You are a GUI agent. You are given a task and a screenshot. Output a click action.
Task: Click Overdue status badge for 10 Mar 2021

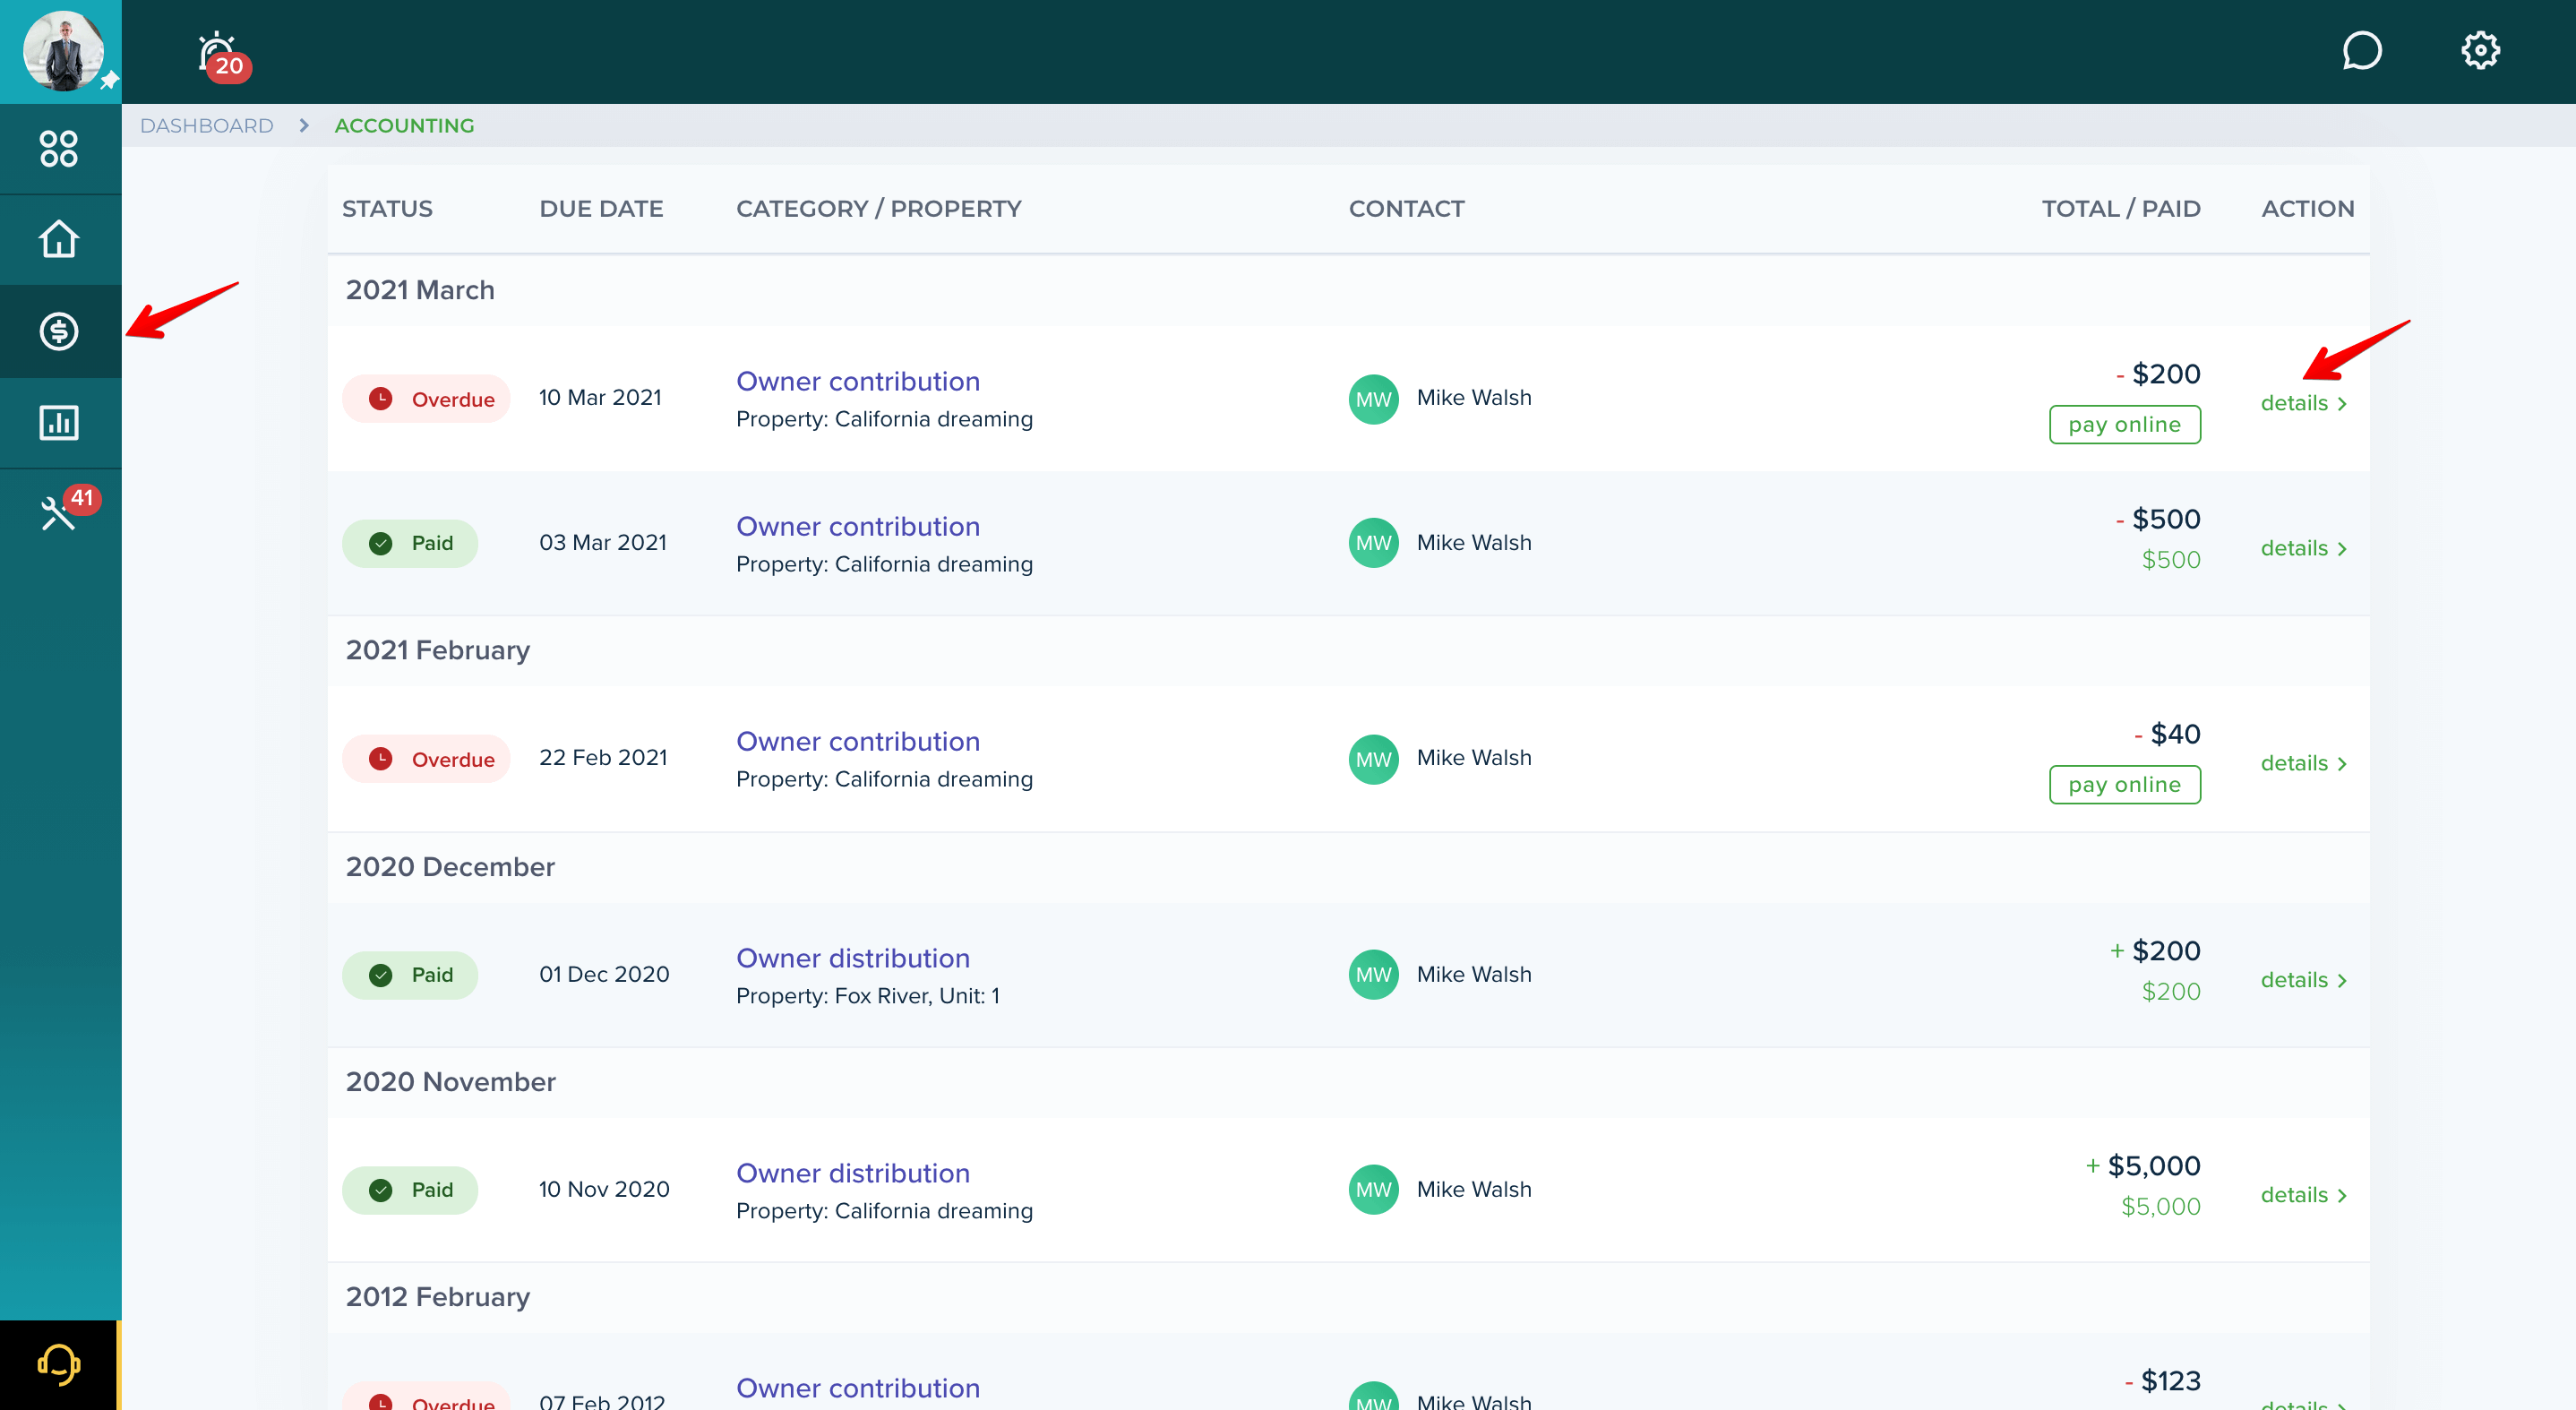[426, 399]
